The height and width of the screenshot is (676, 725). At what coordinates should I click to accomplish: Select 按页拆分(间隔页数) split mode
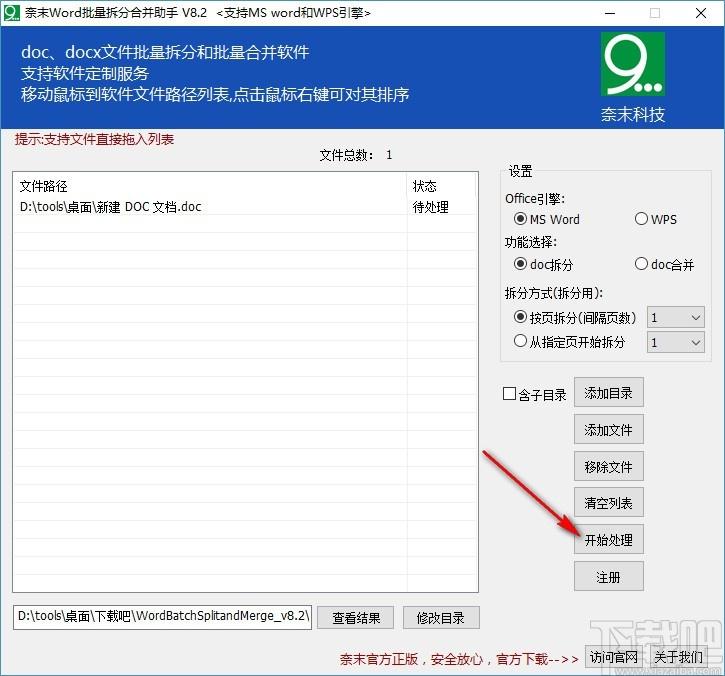click(x=575, y=318)
